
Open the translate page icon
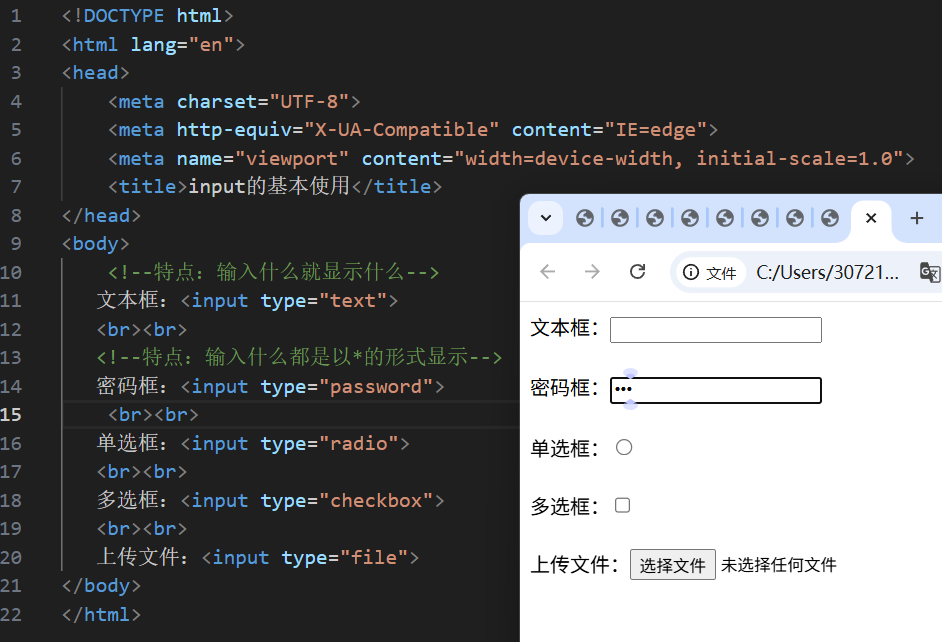coord(929,272)
